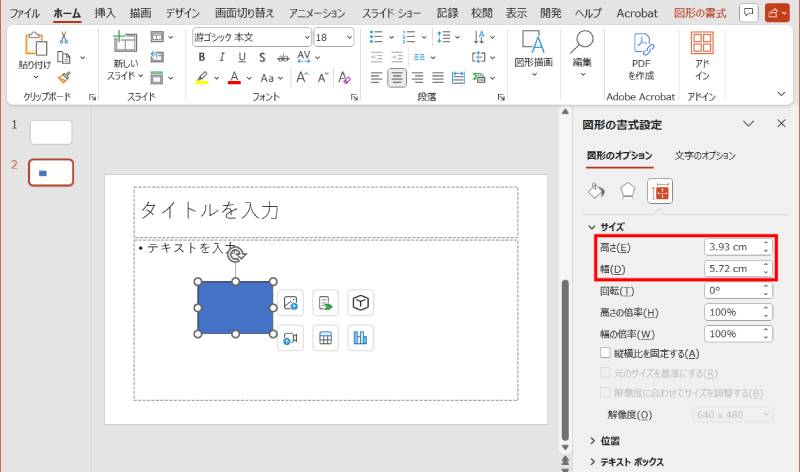Create a PDF with Adobe Acrobat
800x472 pixels.
[641, 56]
